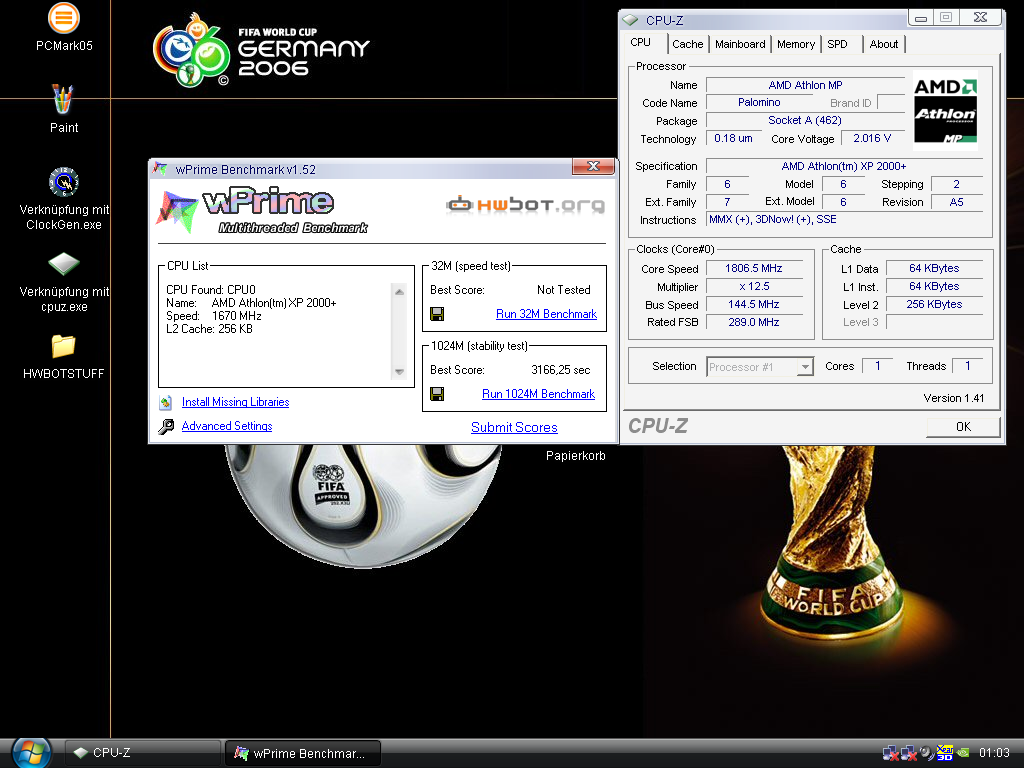The width and height of the screenshot is (1024, 768).
Task: Expand the Processor #1 selection dropdown
Action: click(x=805, y=367)
